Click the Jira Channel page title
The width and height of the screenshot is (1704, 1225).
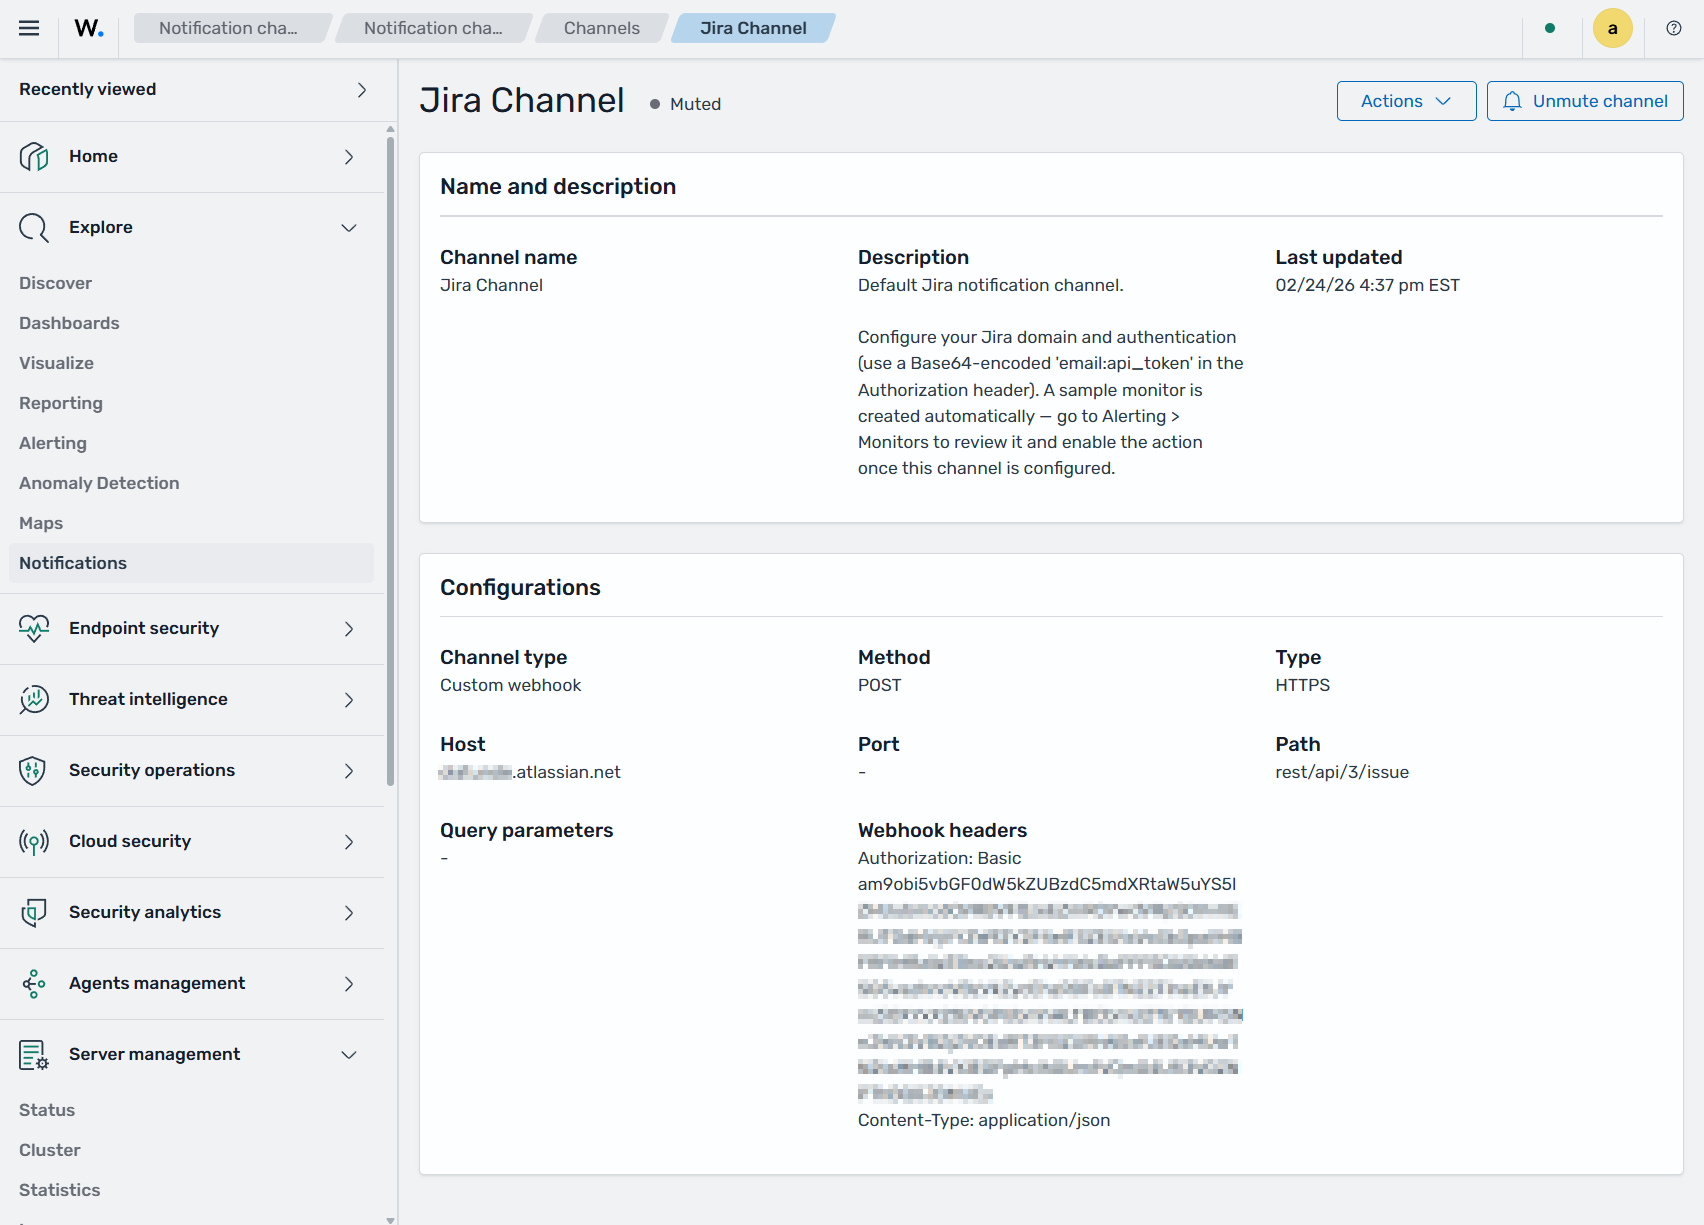pyautogui.click(x=522, y=100)
